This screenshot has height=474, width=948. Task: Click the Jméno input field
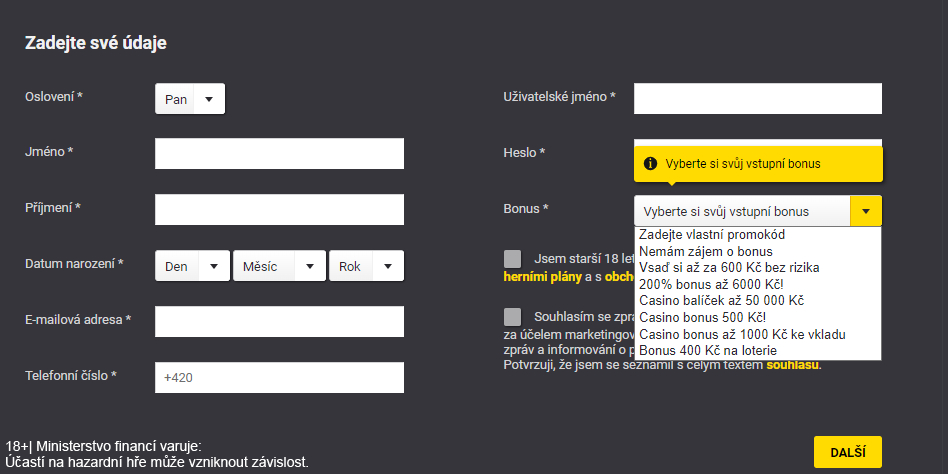point(279,154)
